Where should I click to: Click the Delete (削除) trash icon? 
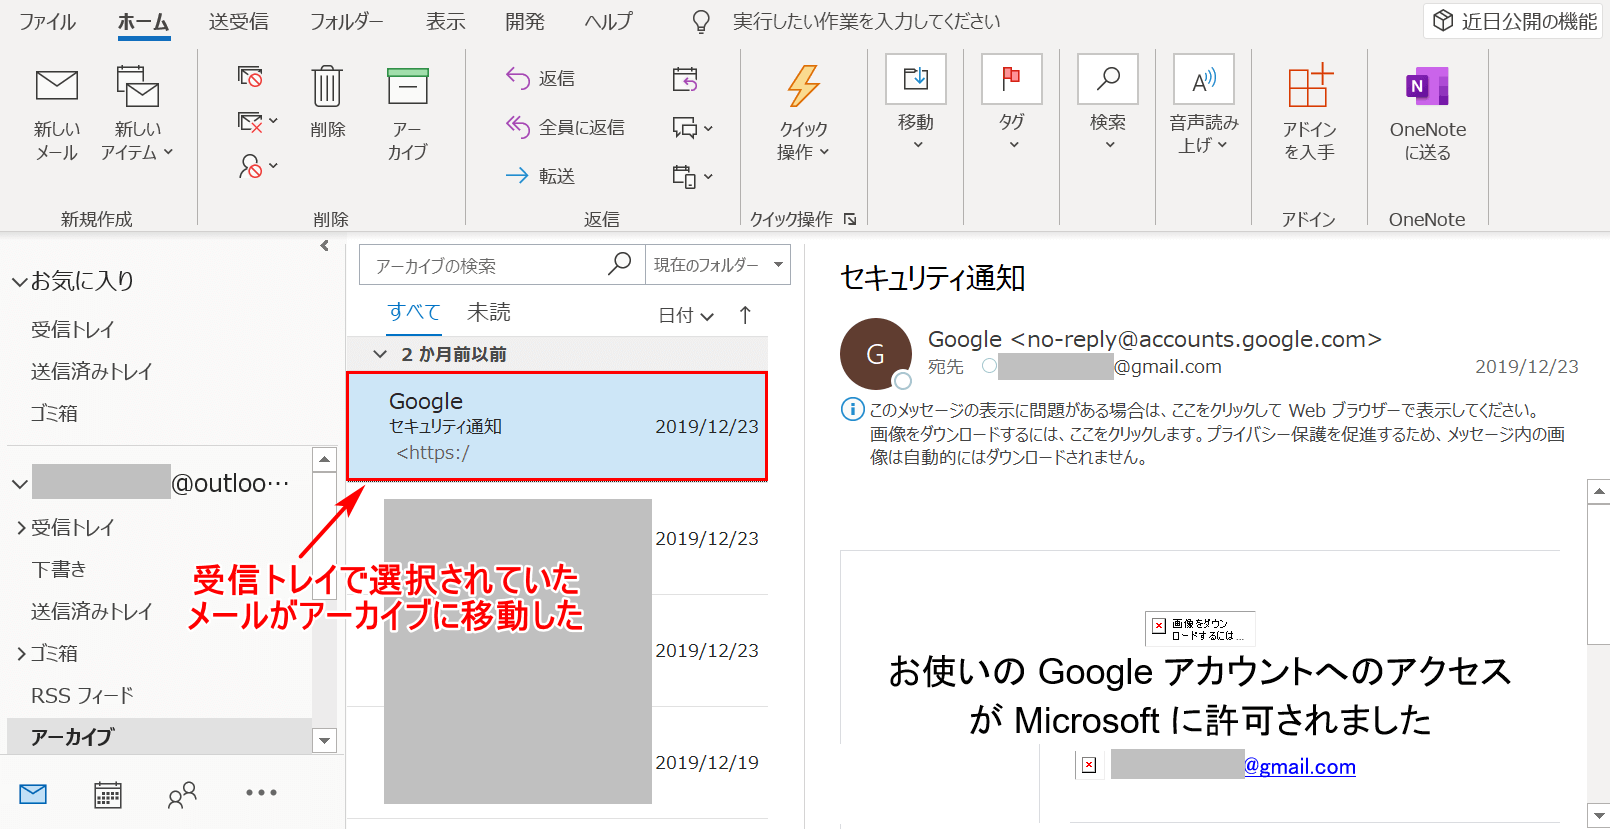pos(327,87)
